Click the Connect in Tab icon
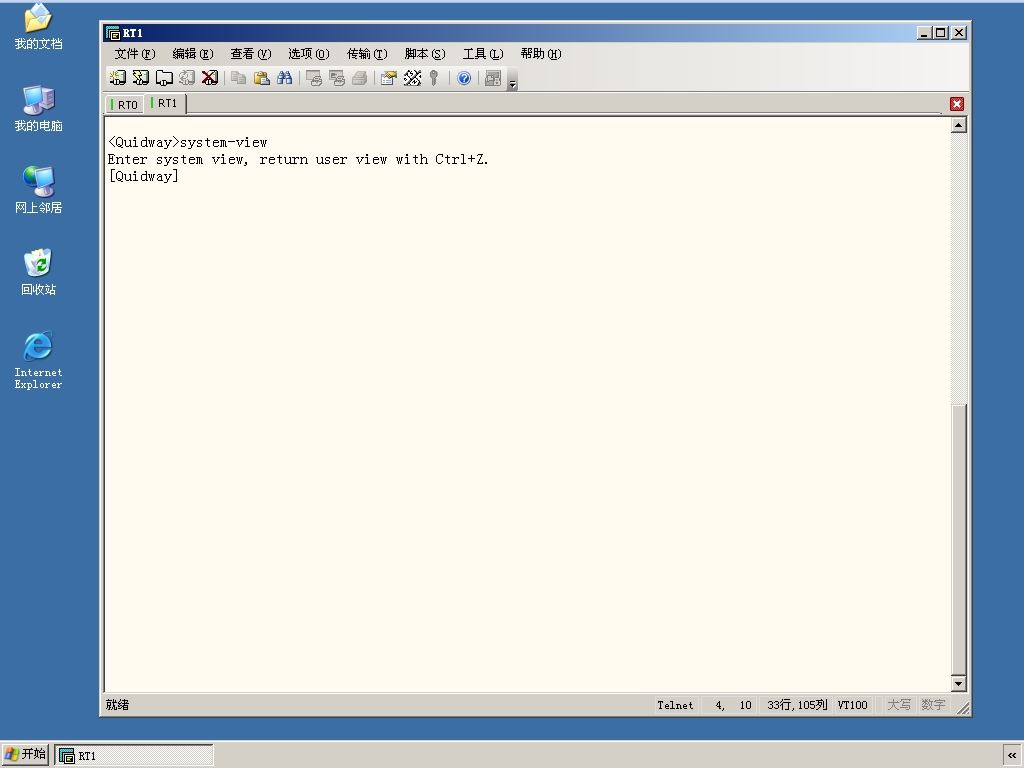The height and width of the screenshot is (768, 1024). coord(164,78)
